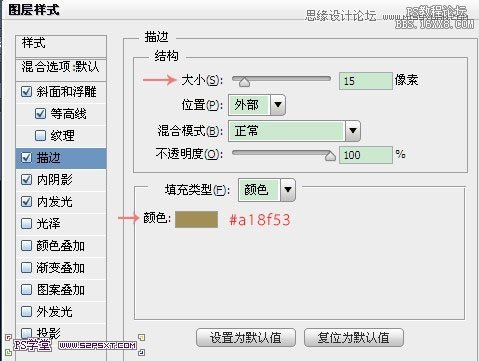Check the 外发光 checkbox
The width and height of the screenshot is (479, 361).
coord(26,312)
